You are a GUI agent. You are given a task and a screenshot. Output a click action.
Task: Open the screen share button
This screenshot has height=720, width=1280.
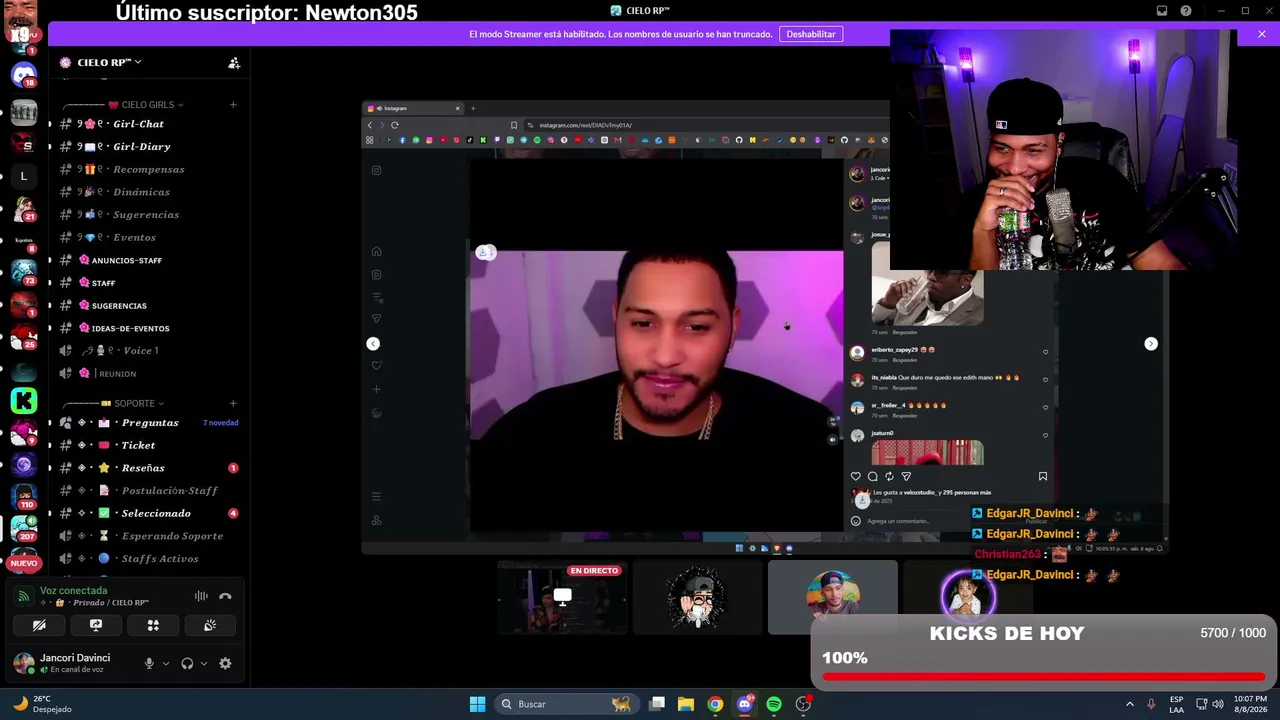pos(96,625)
